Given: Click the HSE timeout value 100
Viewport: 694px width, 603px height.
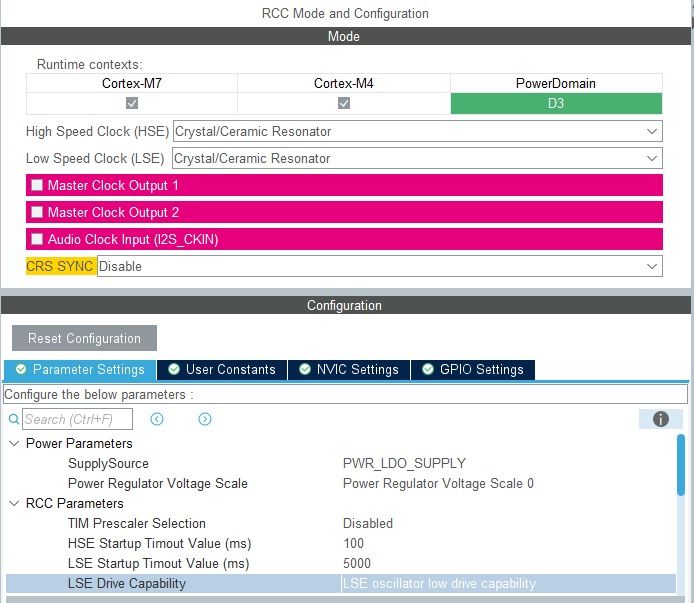Looking at the screenshot, I should [353, 543].
